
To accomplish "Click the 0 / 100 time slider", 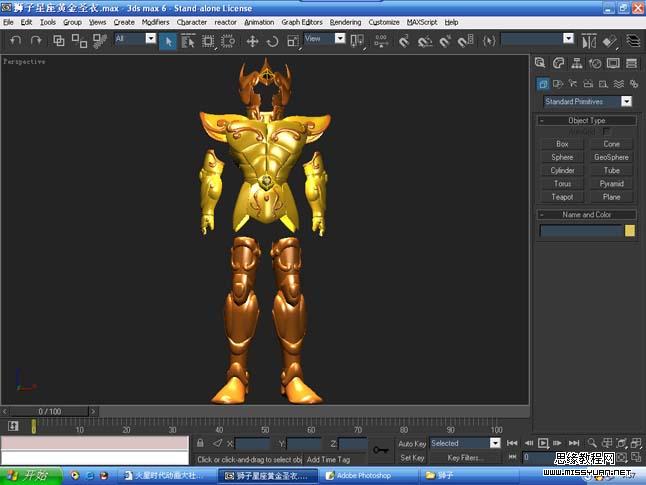I will 49,411.
